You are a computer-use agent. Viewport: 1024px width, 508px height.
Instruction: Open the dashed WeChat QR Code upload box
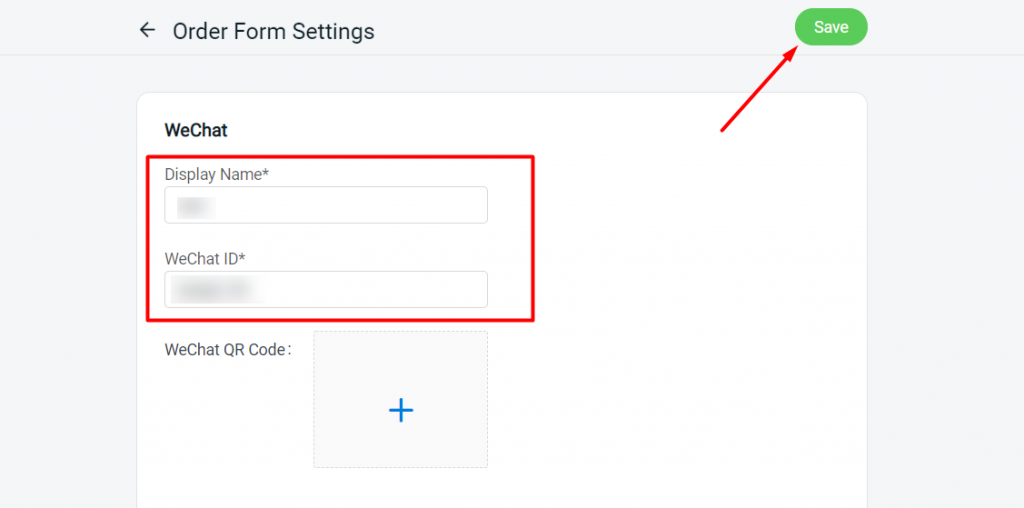coord(401,399)
